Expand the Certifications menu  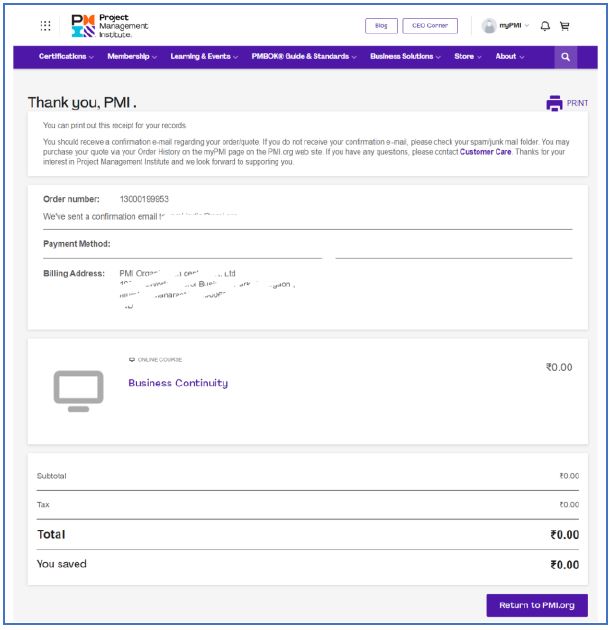[66, 57]
